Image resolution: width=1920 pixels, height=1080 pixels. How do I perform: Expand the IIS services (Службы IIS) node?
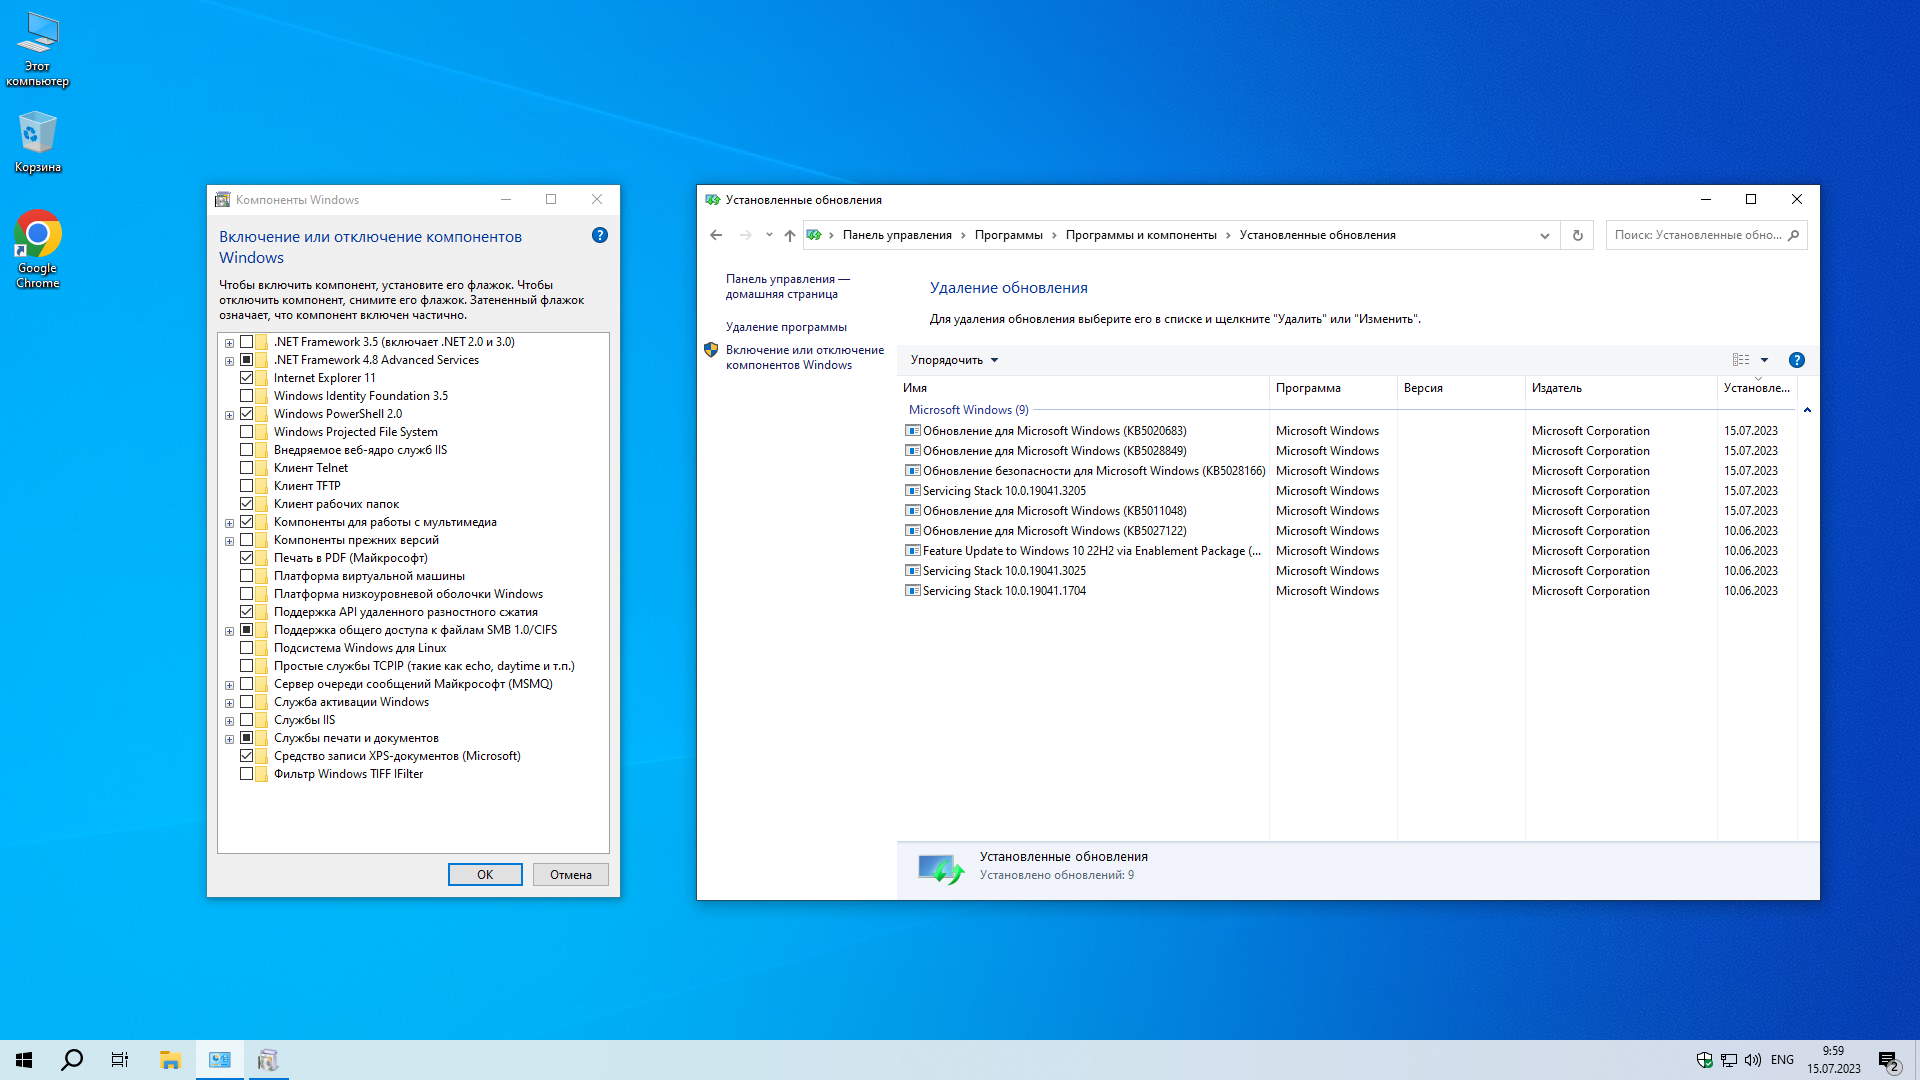tap(229, 721)
